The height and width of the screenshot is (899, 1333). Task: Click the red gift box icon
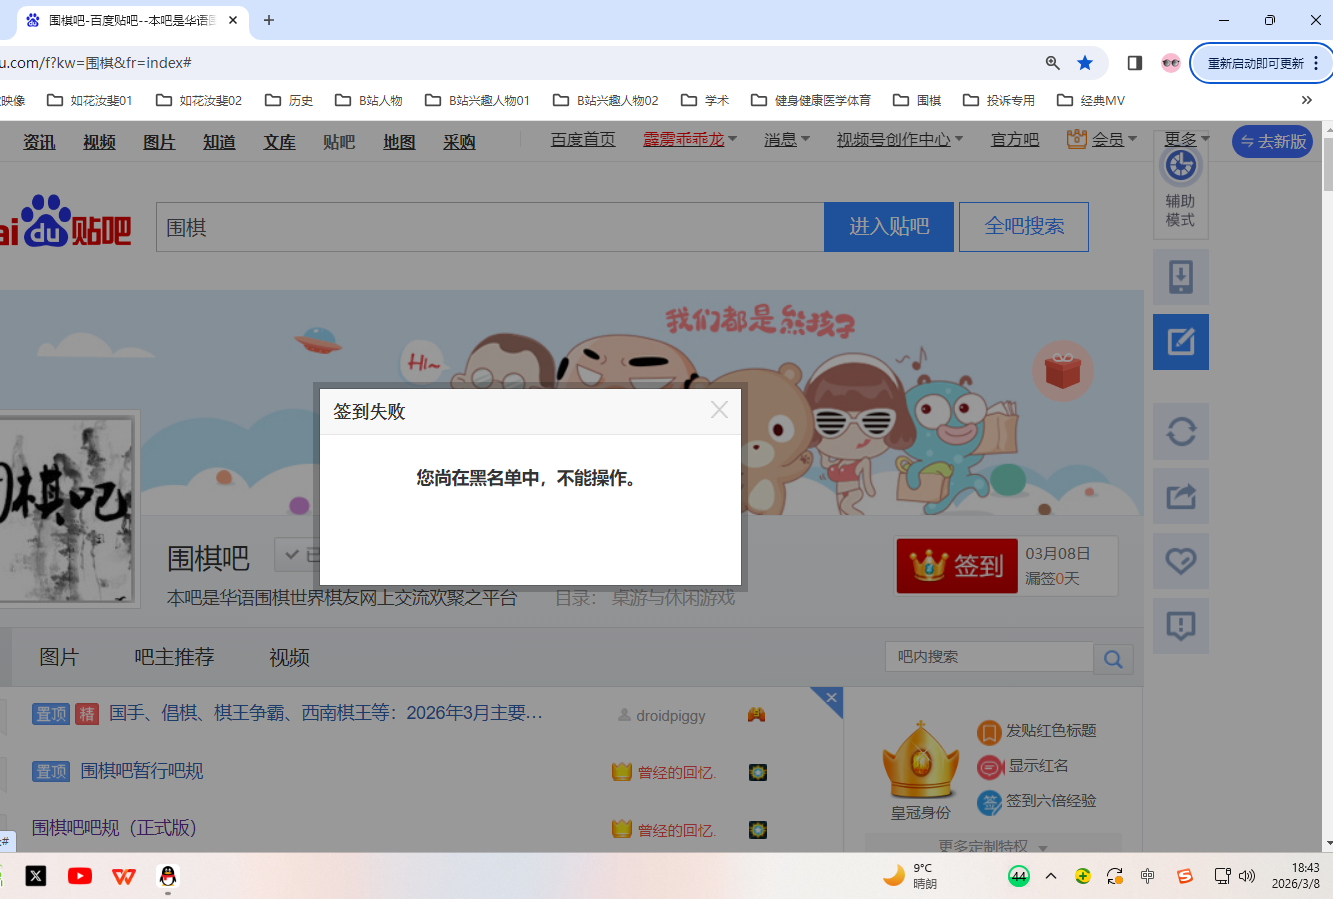[1062, 371]
